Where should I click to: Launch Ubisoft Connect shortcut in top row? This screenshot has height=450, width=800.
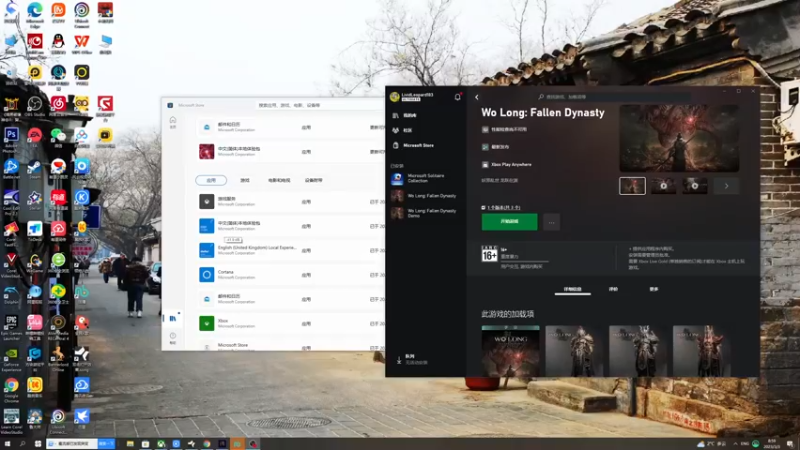[82, 13]
